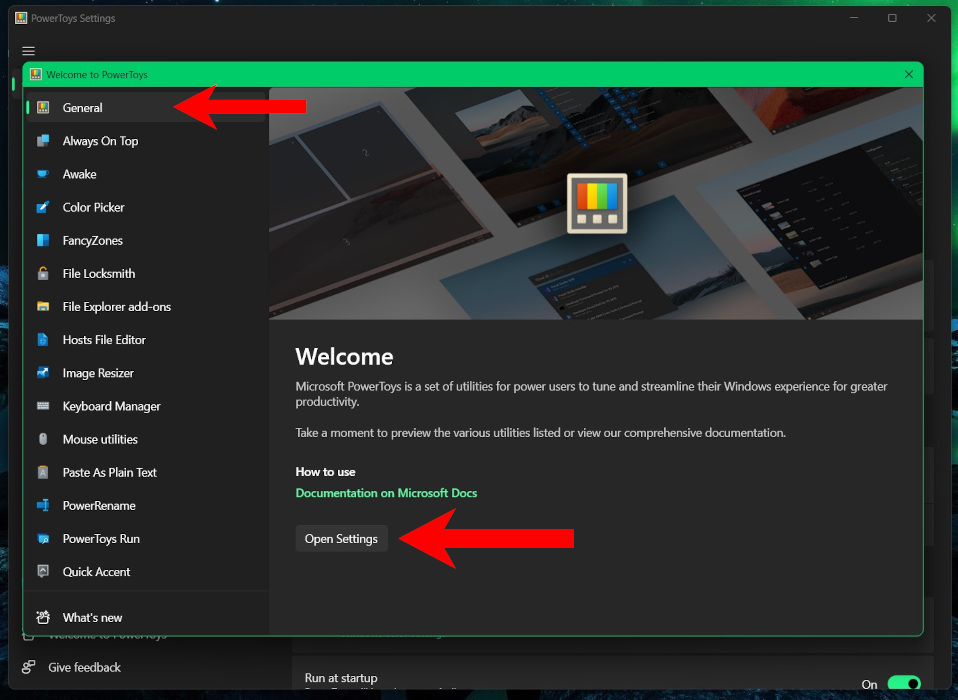Open PowerRename settings
The height and width of the screenshot is (700, 958).
(x=96, y=505)
